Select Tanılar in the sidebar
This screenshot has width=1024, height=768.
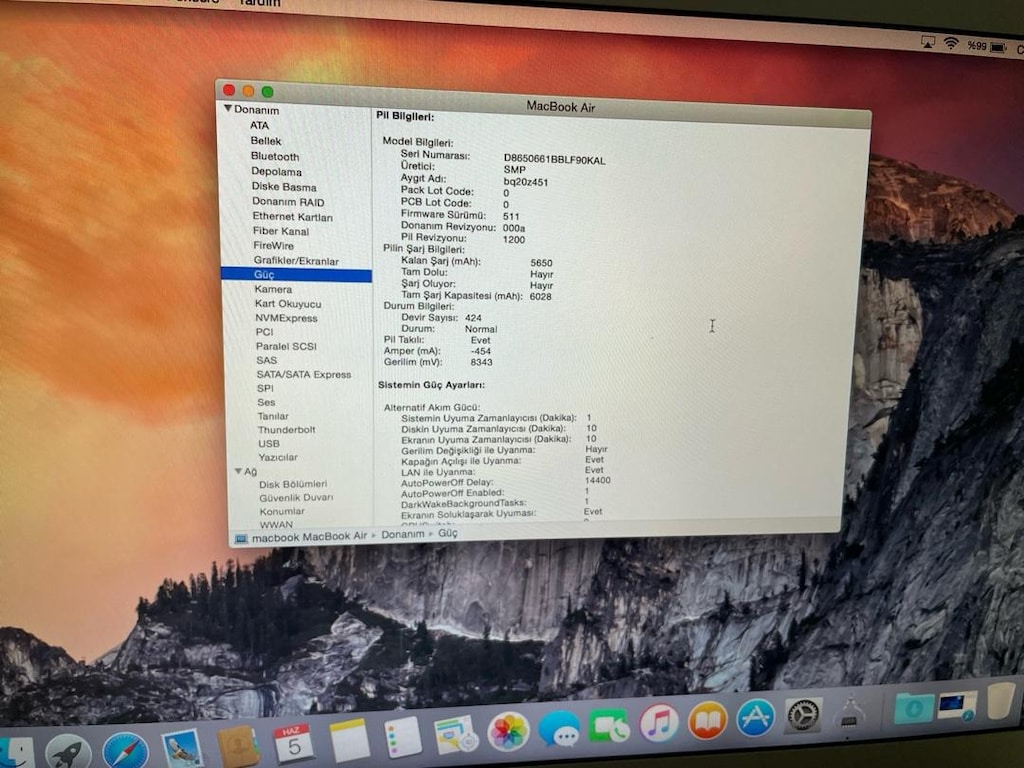click(x=273, y=416)
